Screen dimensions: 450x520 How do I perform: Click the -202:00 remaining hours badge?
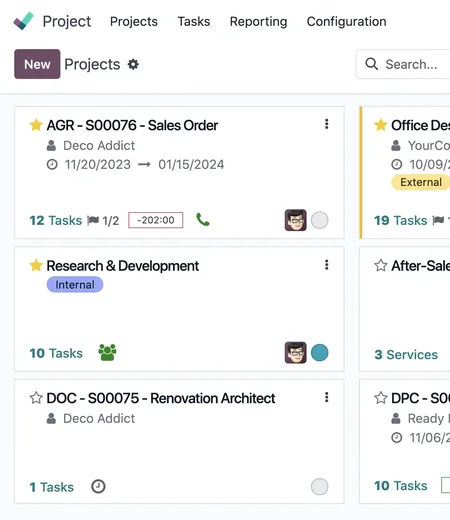click(x=156, y=220)
